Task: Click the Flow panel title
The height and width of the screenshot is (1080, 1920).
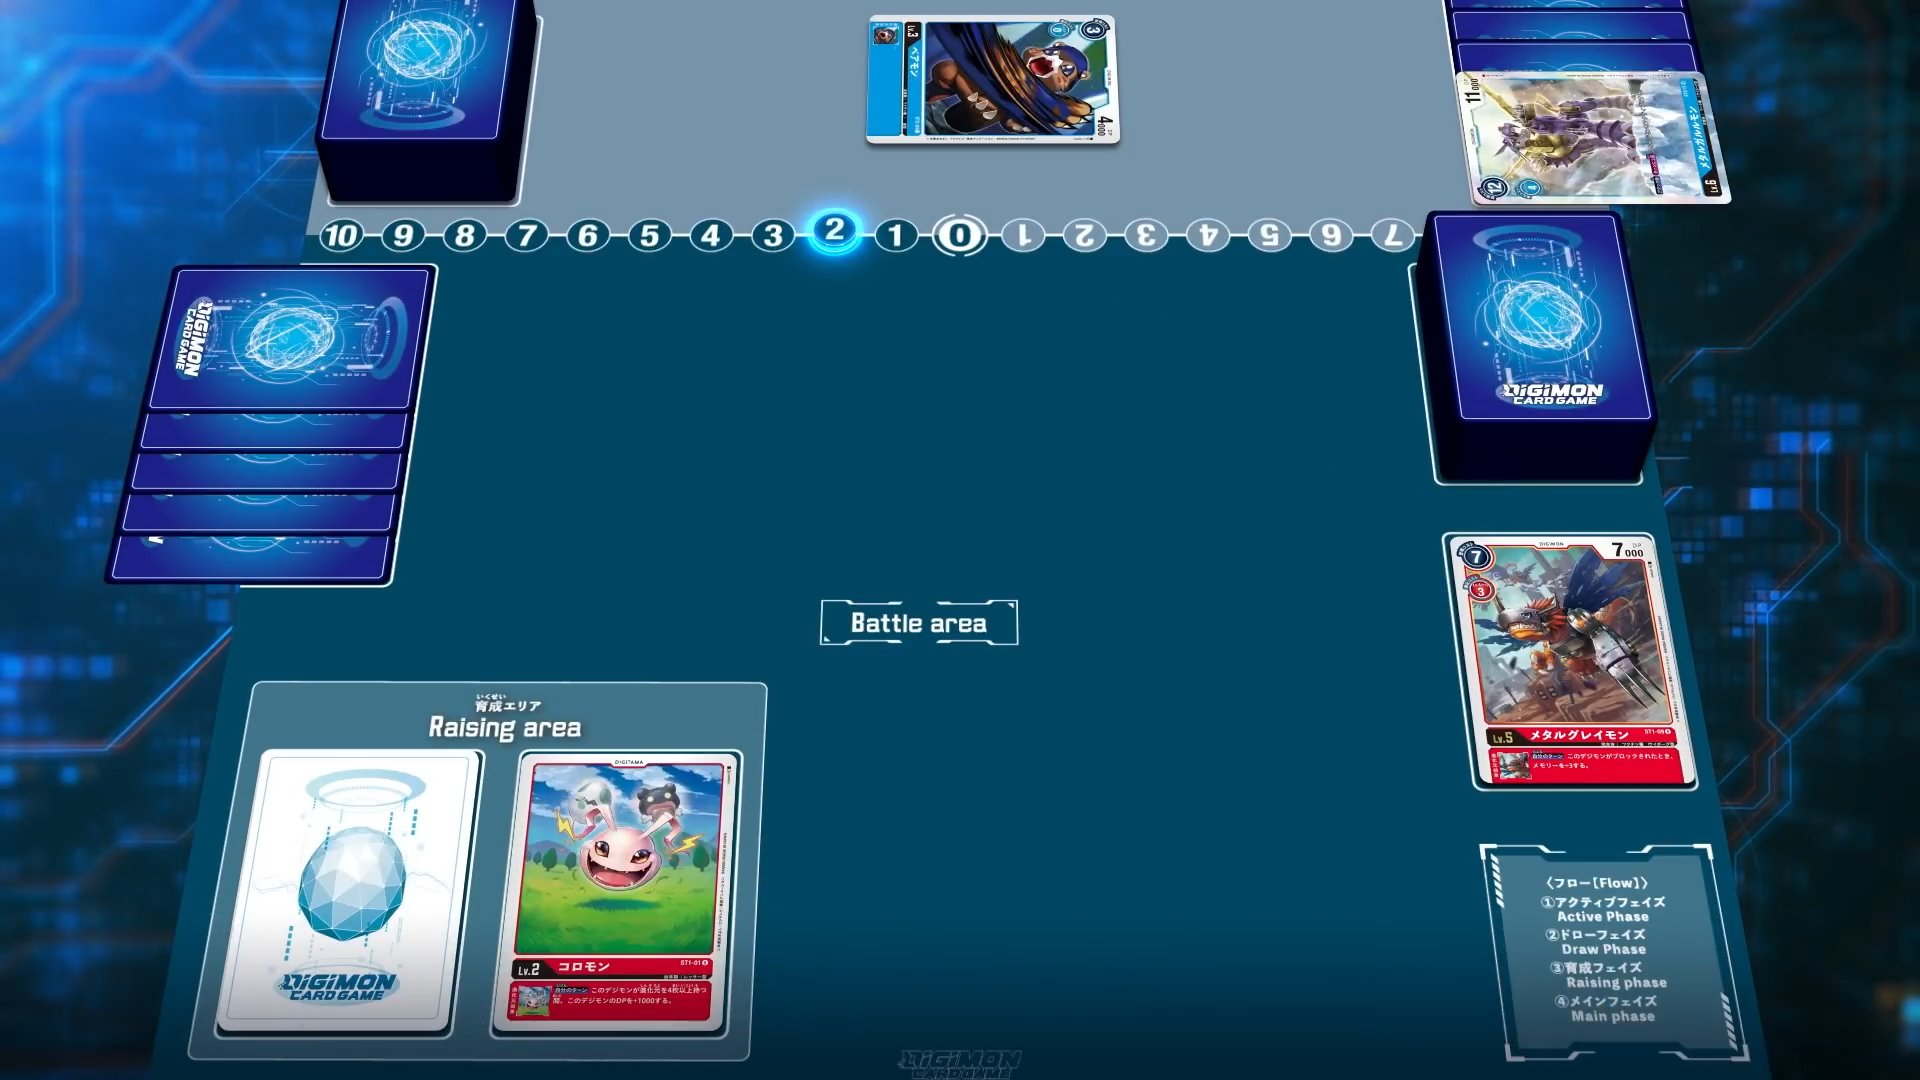Action: tap(1597, 883)
